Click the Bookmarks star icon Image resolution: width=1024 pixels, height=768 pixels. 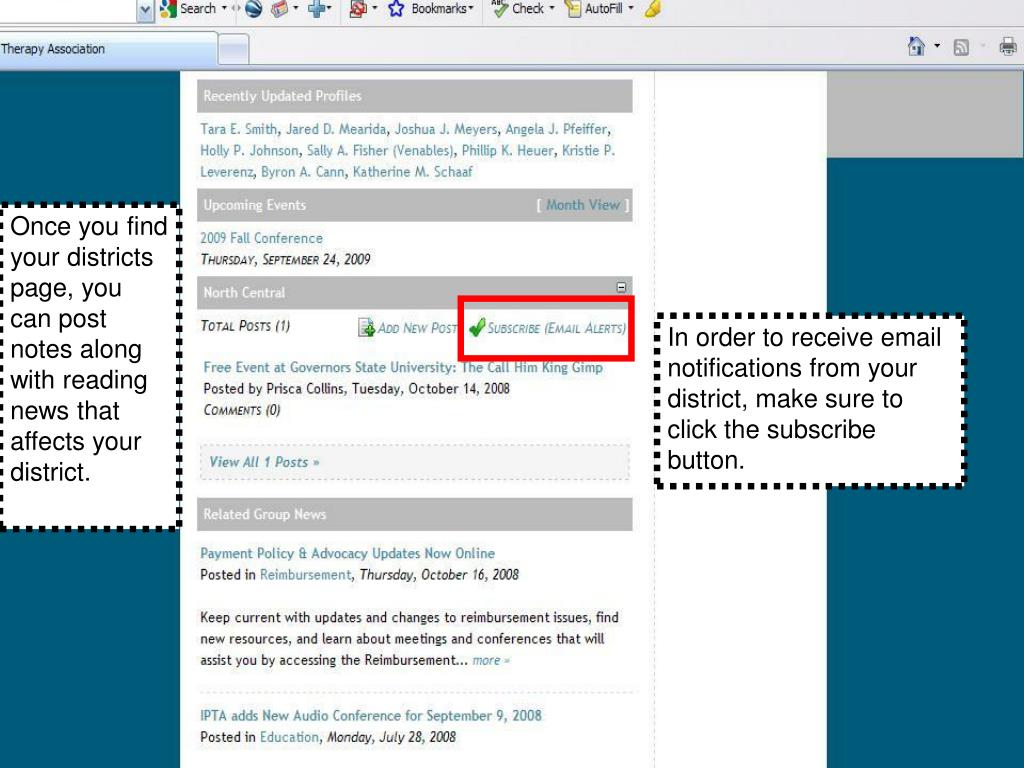(396, 8)
